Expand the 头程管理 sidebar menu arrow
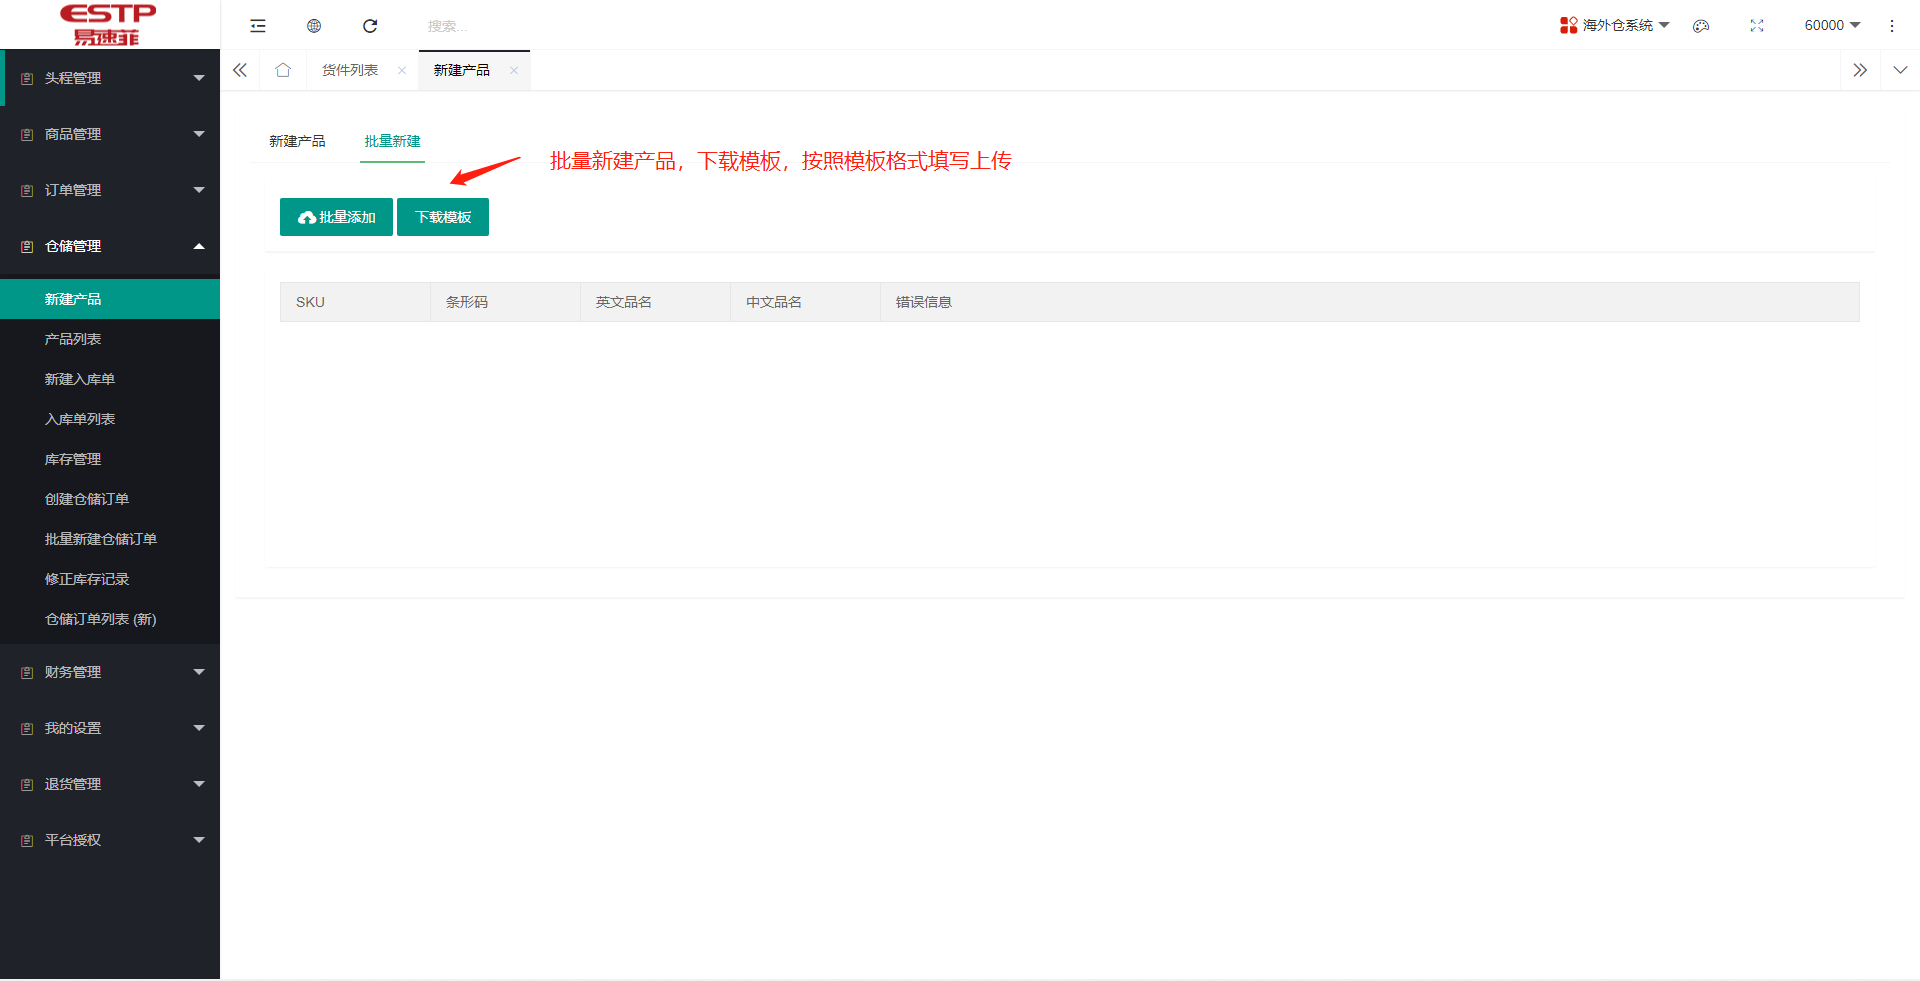Viewport: 1920px width, 981px height. [199, 78]
